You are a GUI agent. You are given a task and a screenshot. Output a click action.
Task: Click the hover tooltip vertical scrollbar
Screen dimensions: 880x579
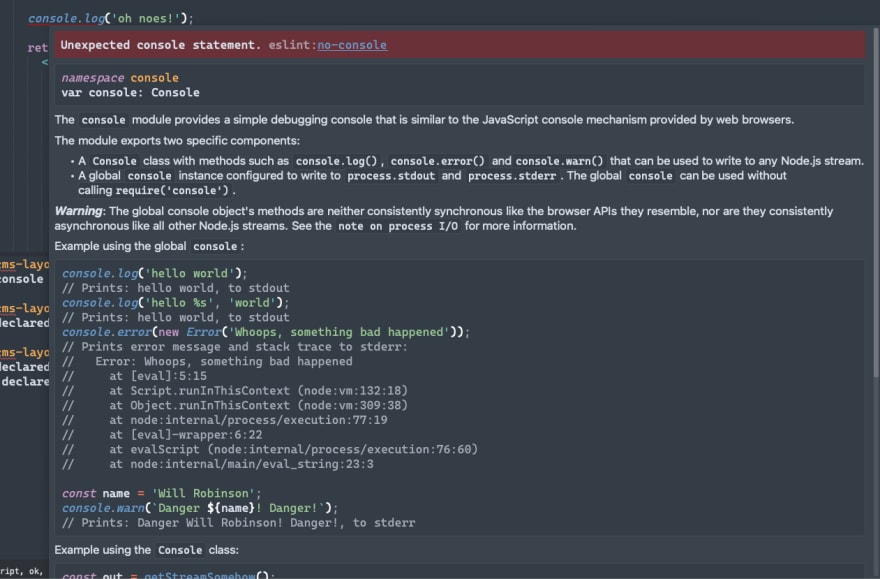876,202
